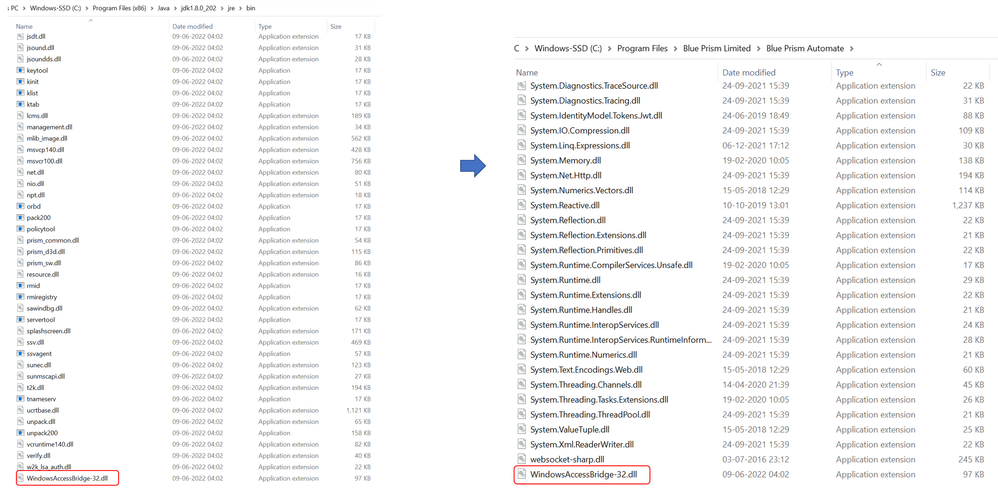Open bin breadcrumb segment in left window
The width and height of the screenshot is (998, 496).
(251, 8)
